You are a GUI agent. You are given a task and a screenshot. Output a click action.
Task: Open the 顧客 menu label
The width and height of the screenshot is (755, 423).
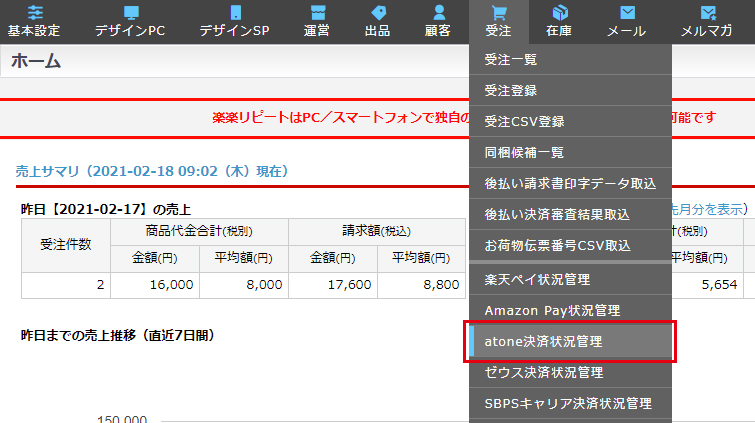point(438,30)
